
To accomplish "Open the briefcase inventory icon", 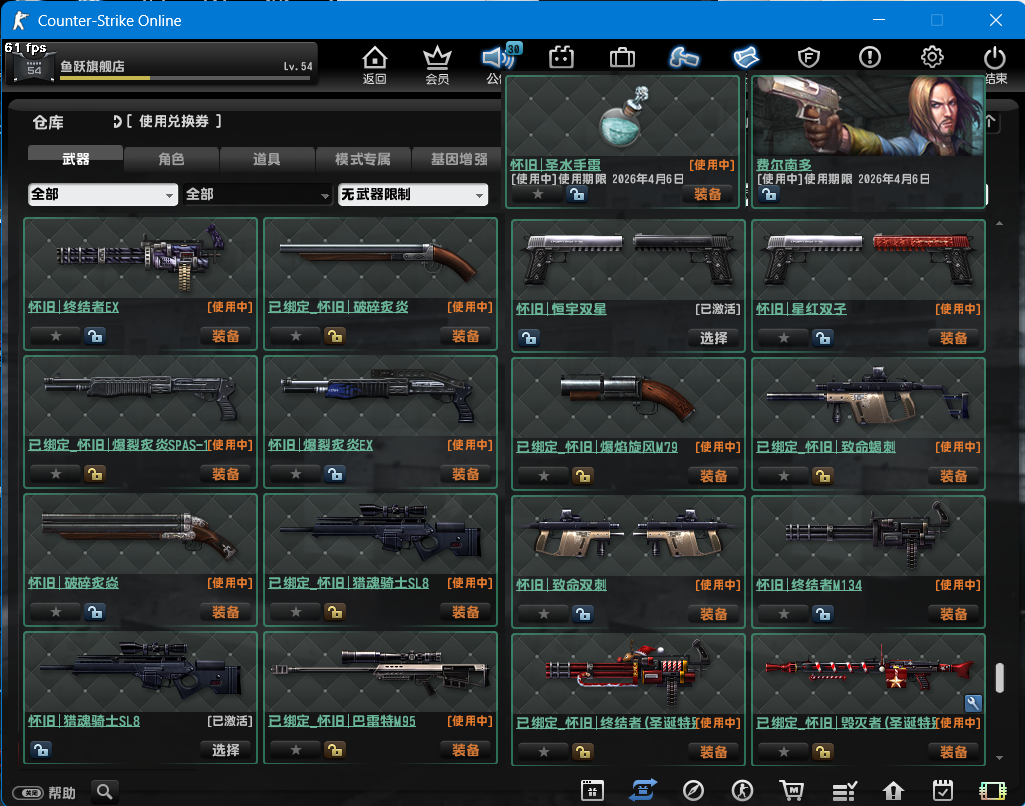I will coord(622,58).
